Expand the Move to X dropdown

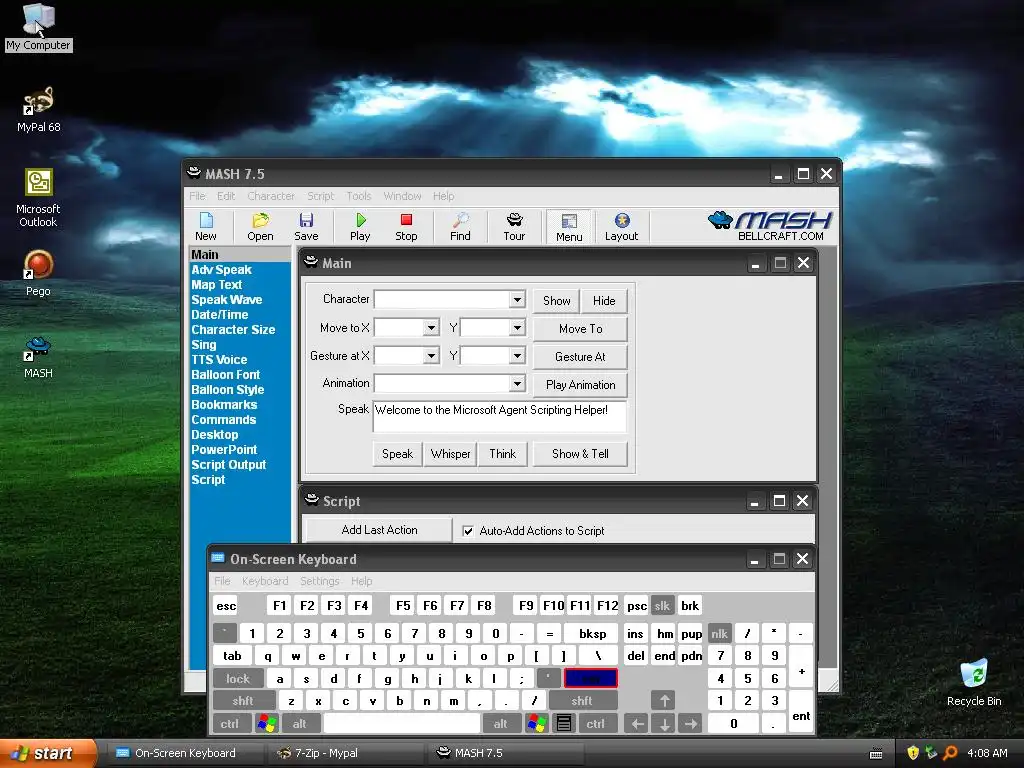(x=431, y=328)
